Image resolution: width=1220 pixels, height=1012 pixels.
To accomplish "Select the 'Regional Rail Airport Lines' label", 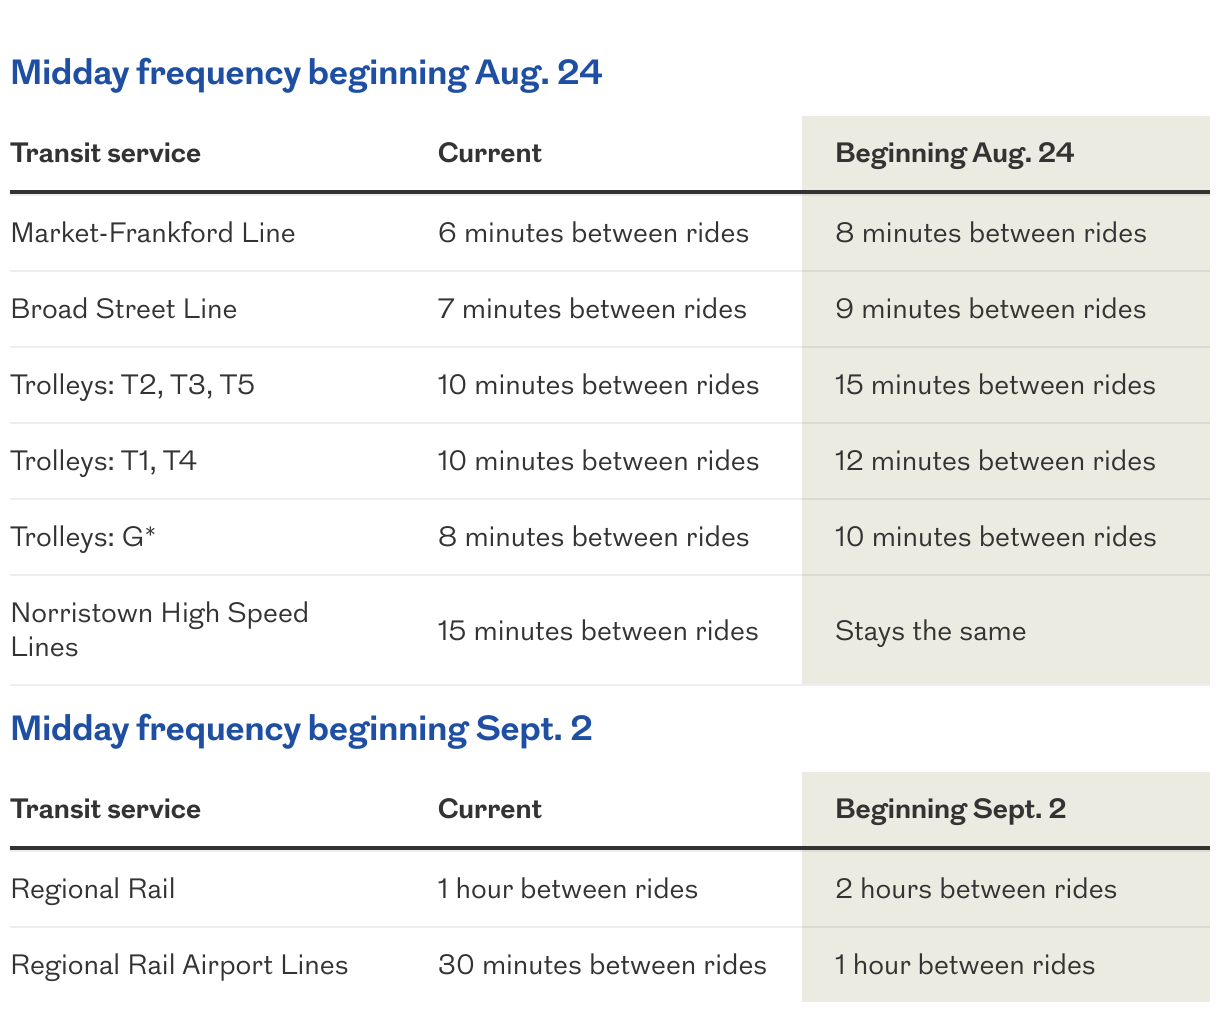I will 179,965.
